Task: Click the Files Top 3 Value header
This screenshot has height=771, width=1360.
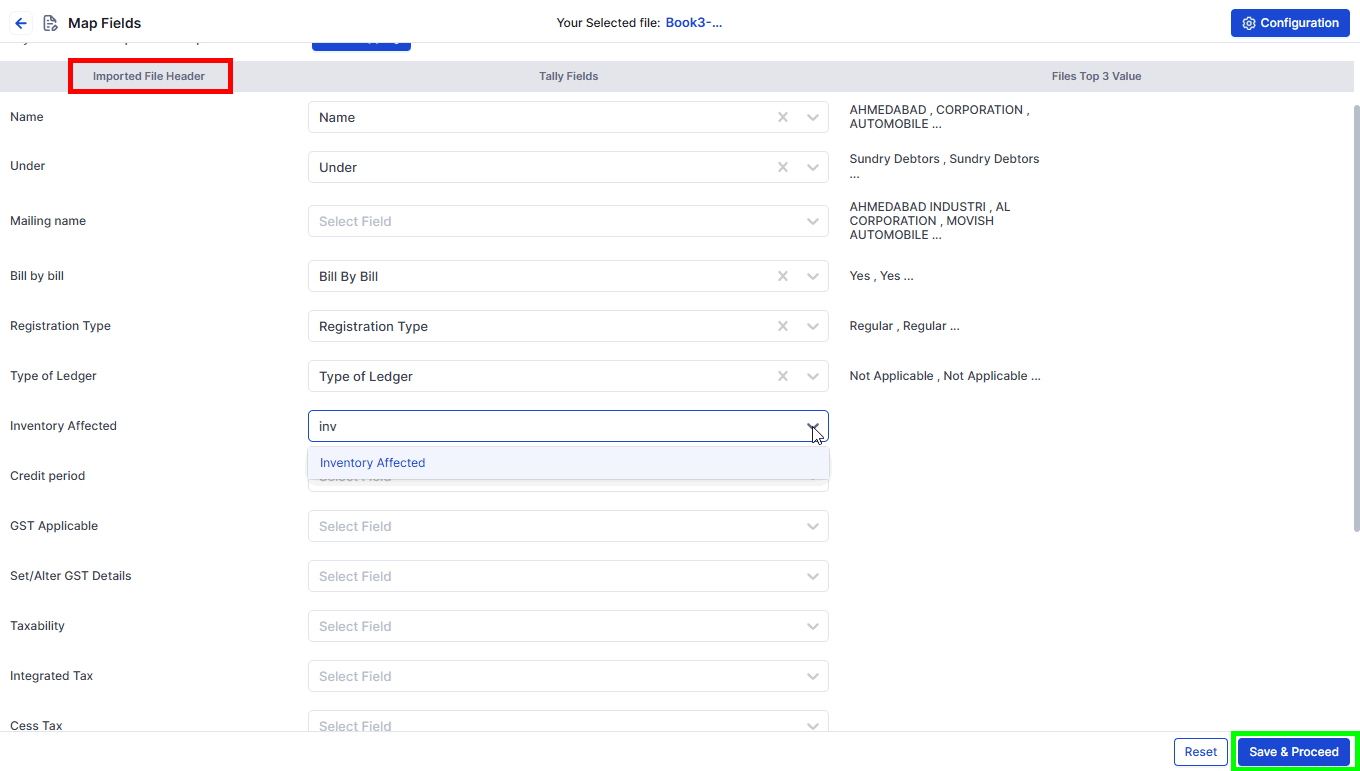Action: (1096, 76)
